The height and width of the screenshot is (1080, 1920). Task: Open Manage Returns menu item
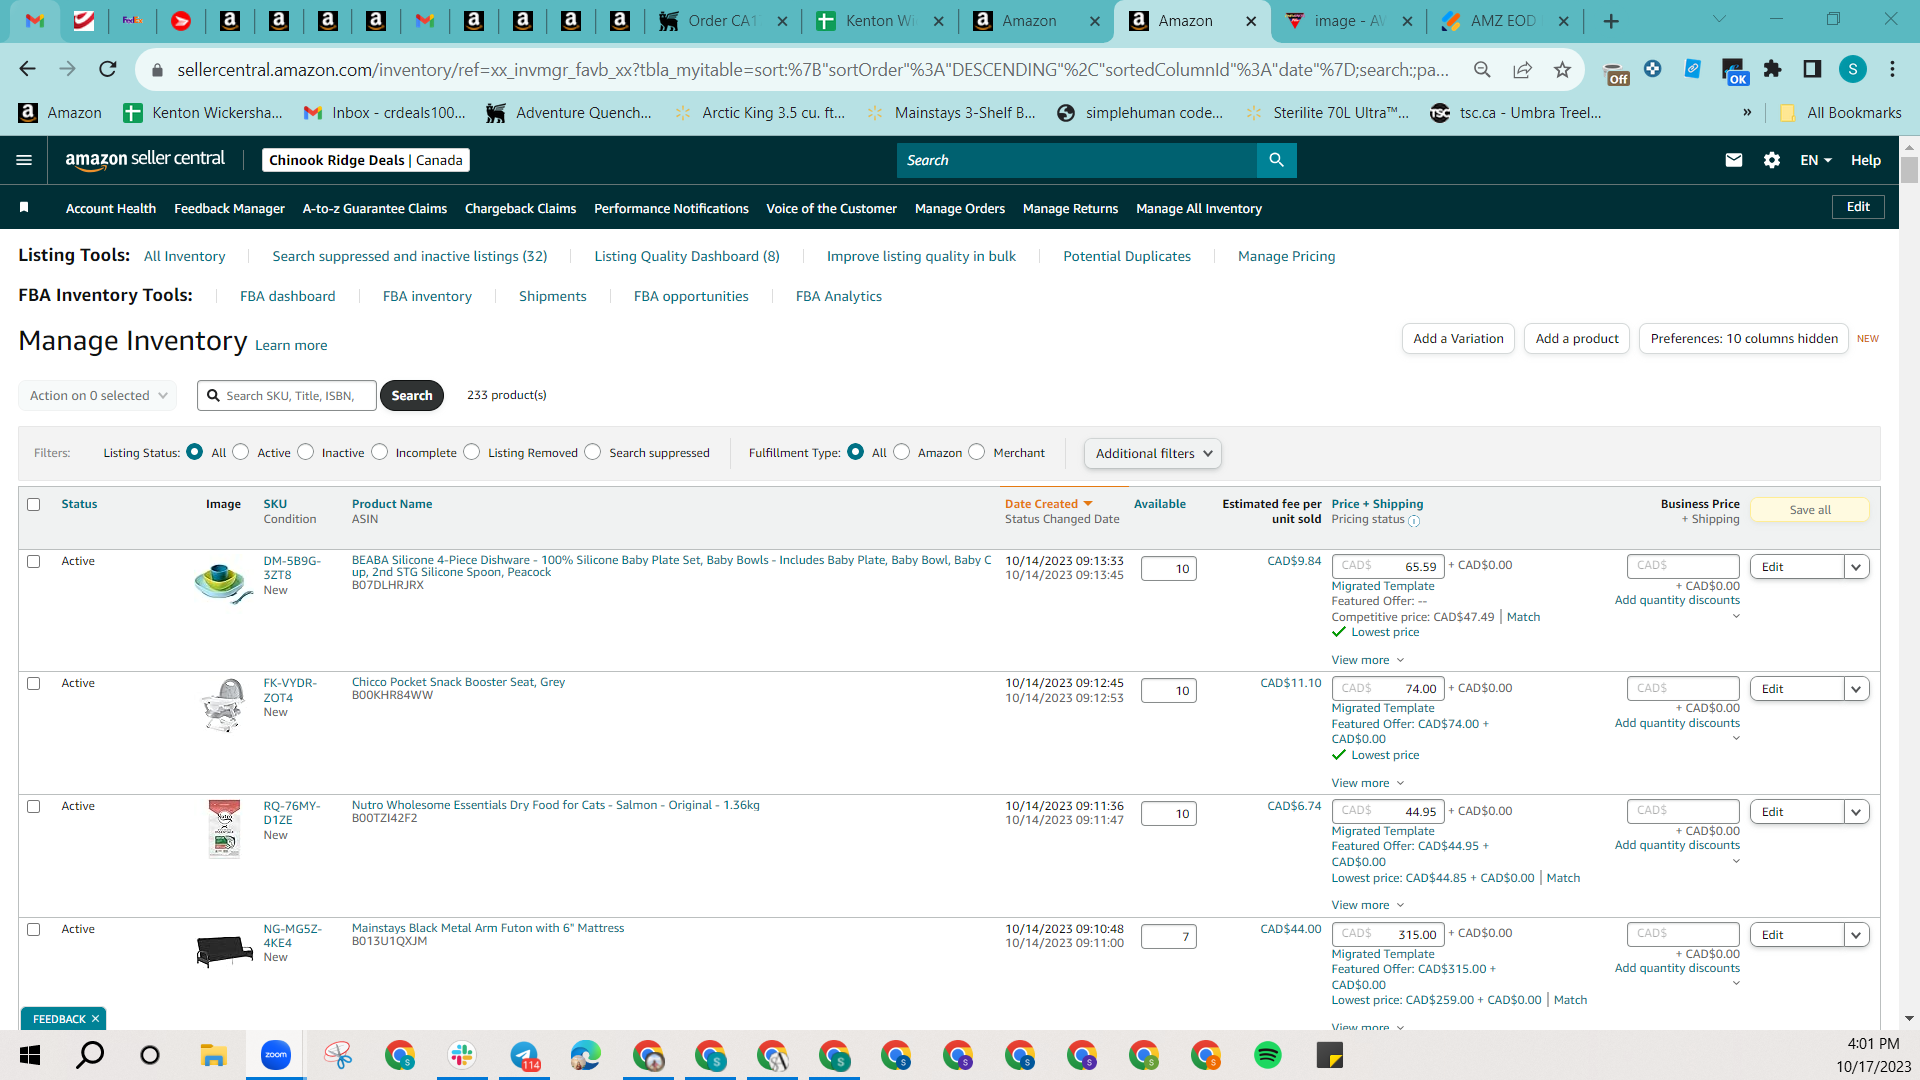(x=1070, y=208)
